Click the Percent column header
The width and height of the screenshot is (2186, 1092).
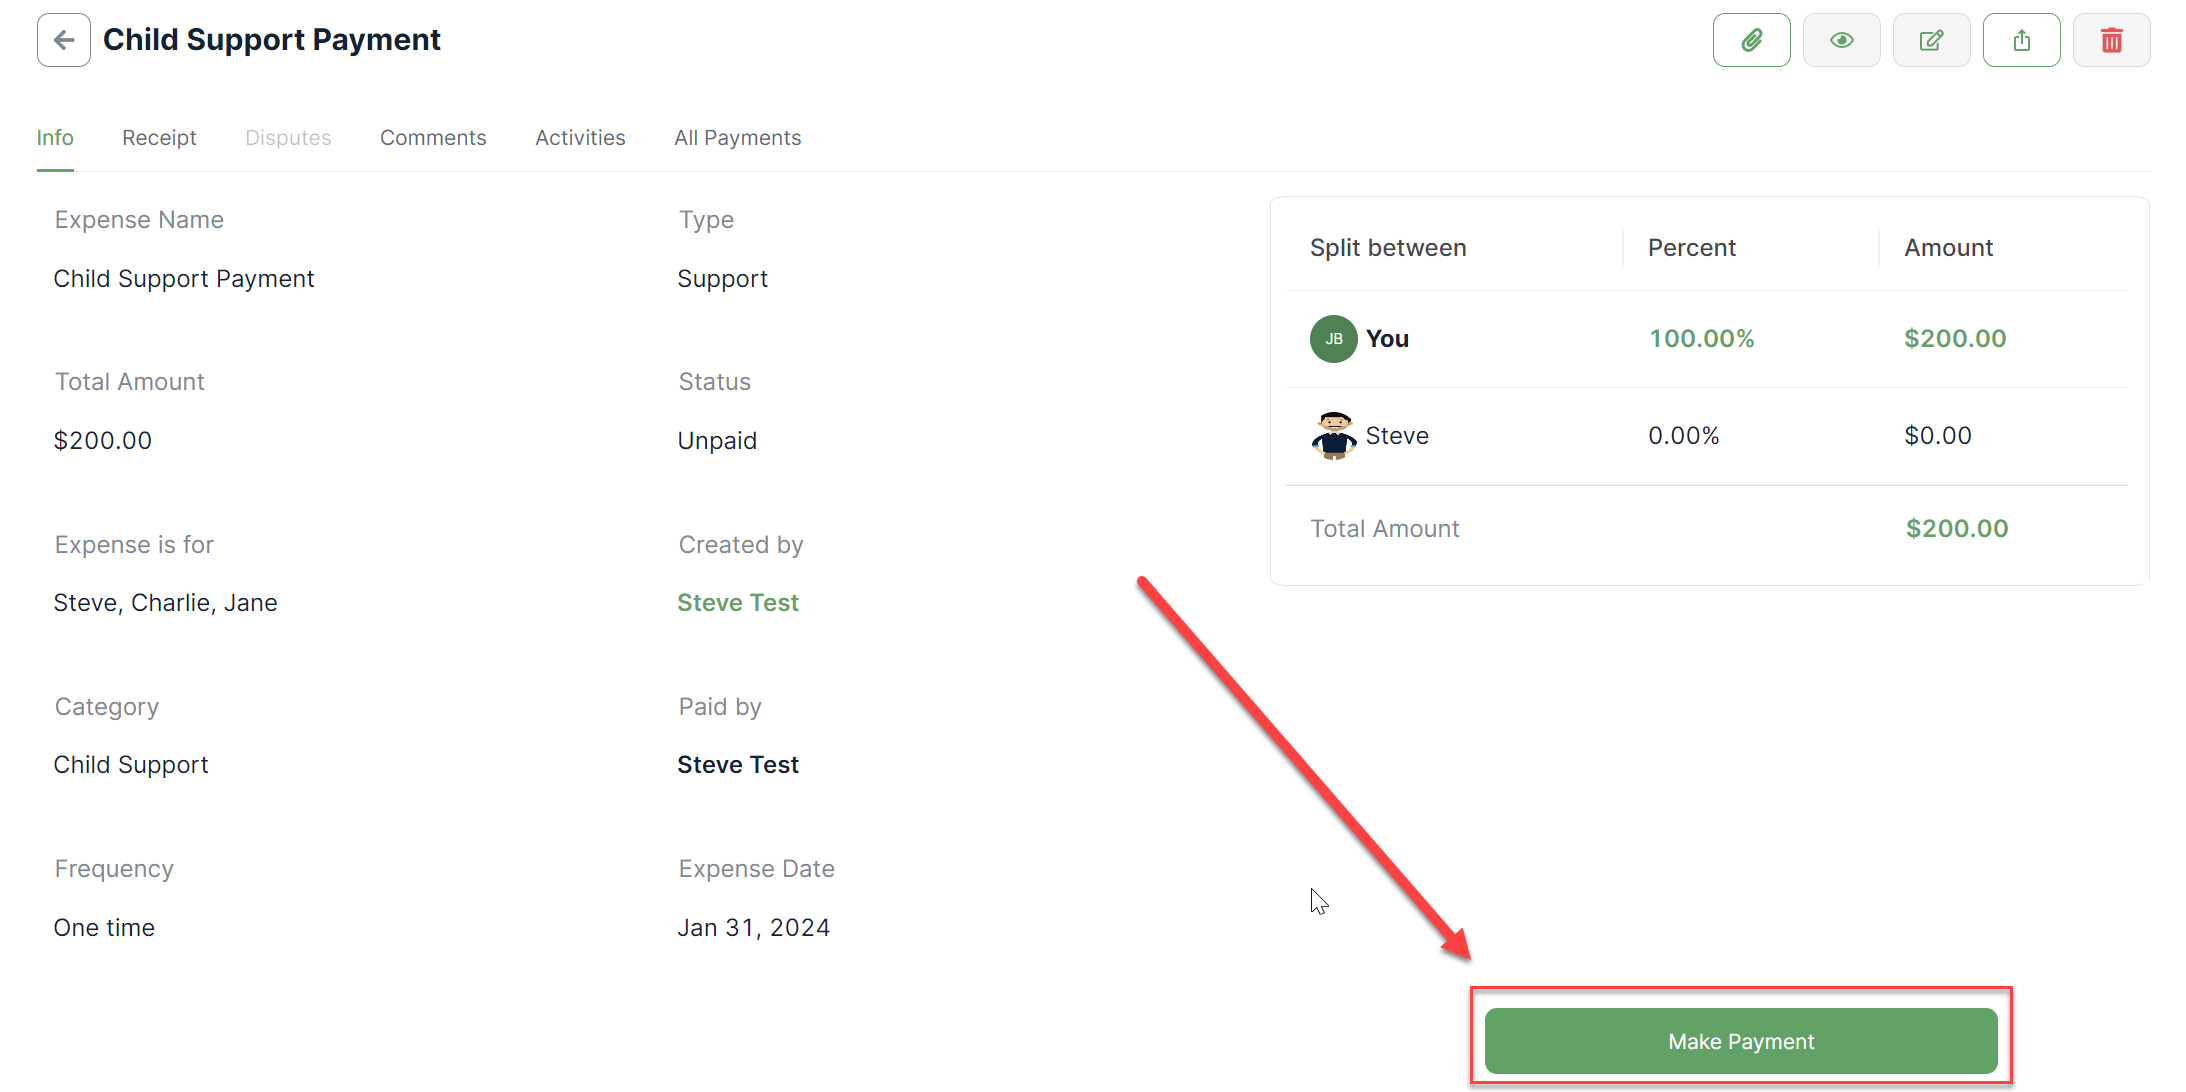coord(1691,248)
